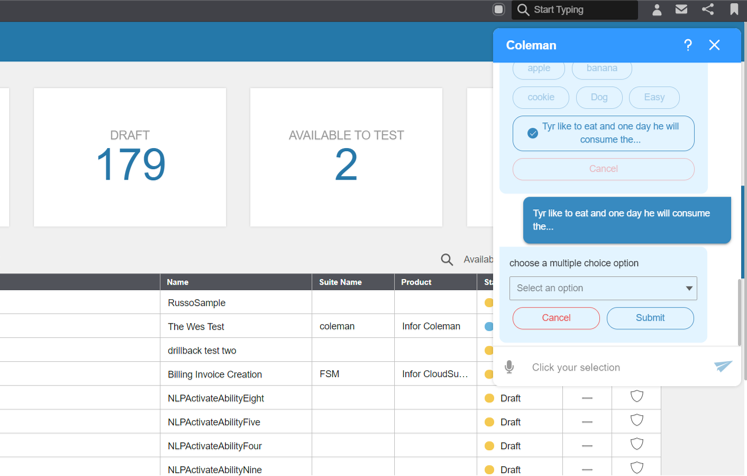Click the NLPActivateAbilityFive name
747x476 pixels.
point(213,422)
